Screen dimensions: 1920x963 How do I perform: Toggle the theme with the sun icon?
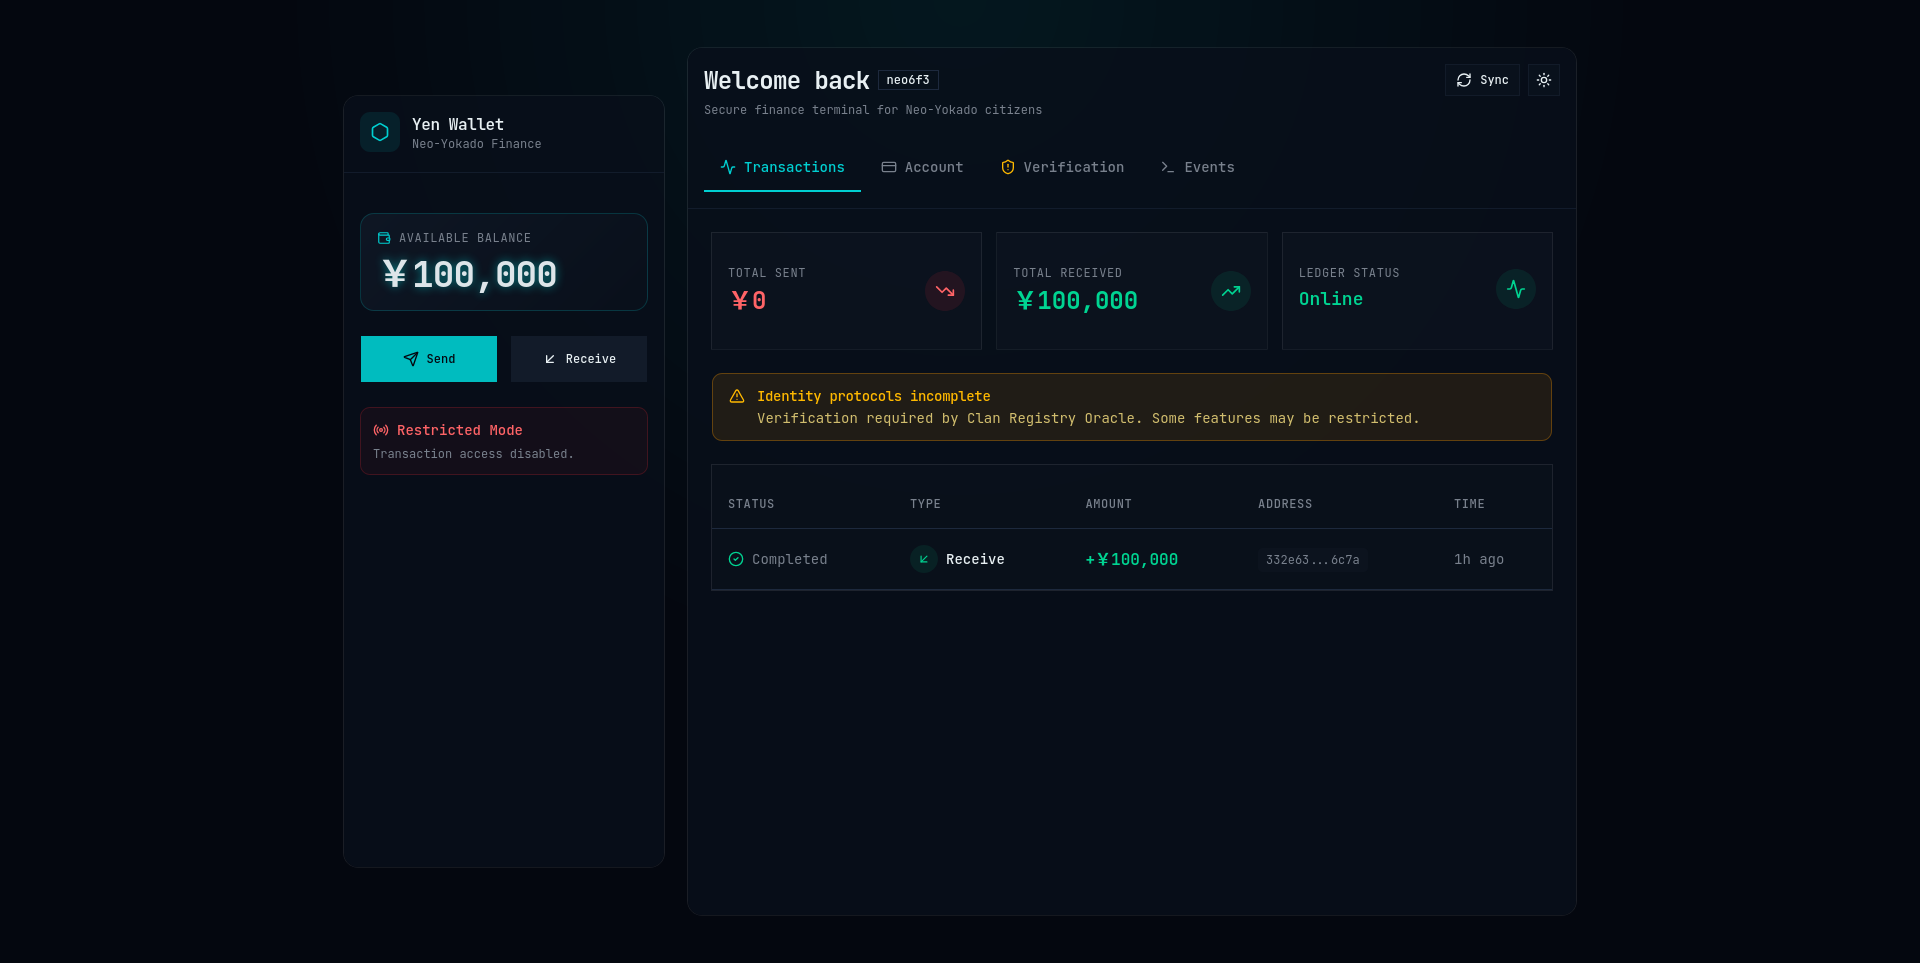click(x=1543, y=80)
